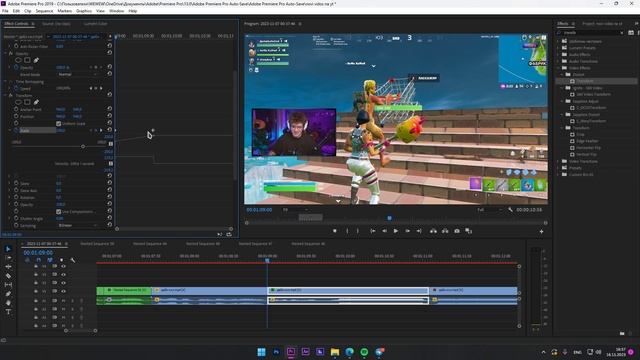The height and width of the screenshot is (360, 640).
Task: Select the Edge Feather effect
Action: click(587, 141)
